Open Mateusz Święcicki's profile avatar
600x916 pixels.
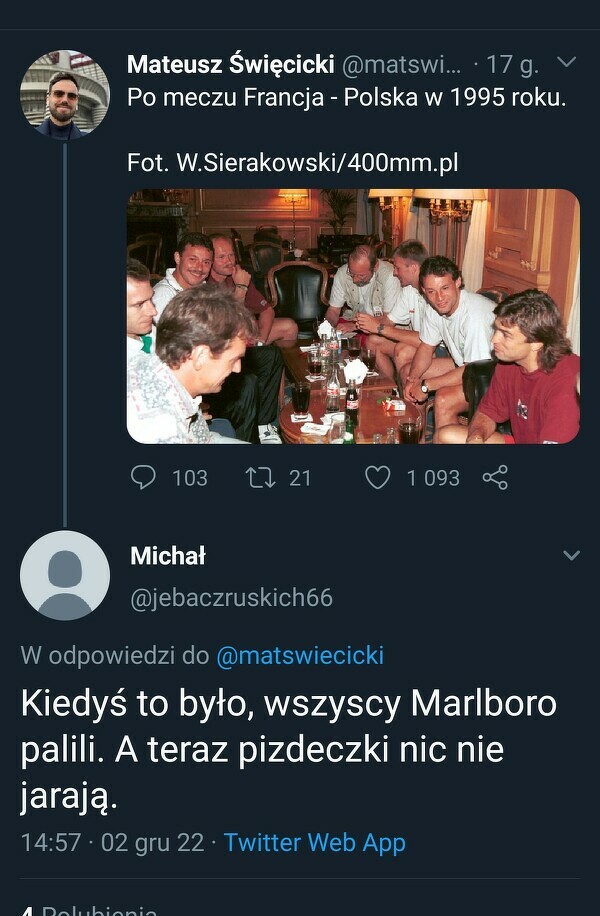65,94
